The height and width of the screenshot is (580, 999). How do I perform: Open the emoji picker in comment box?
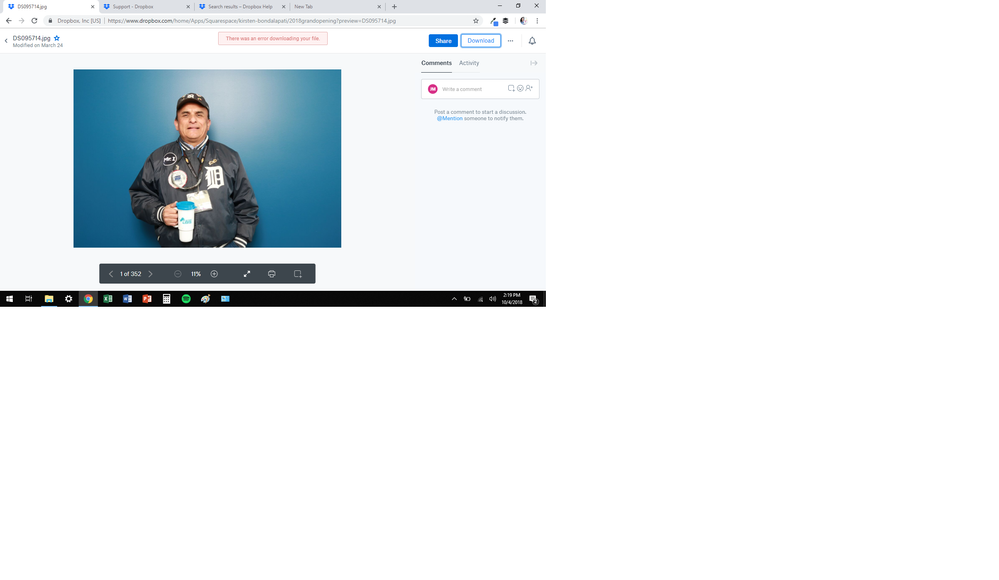pyautogui.click(x=520, y=89)
